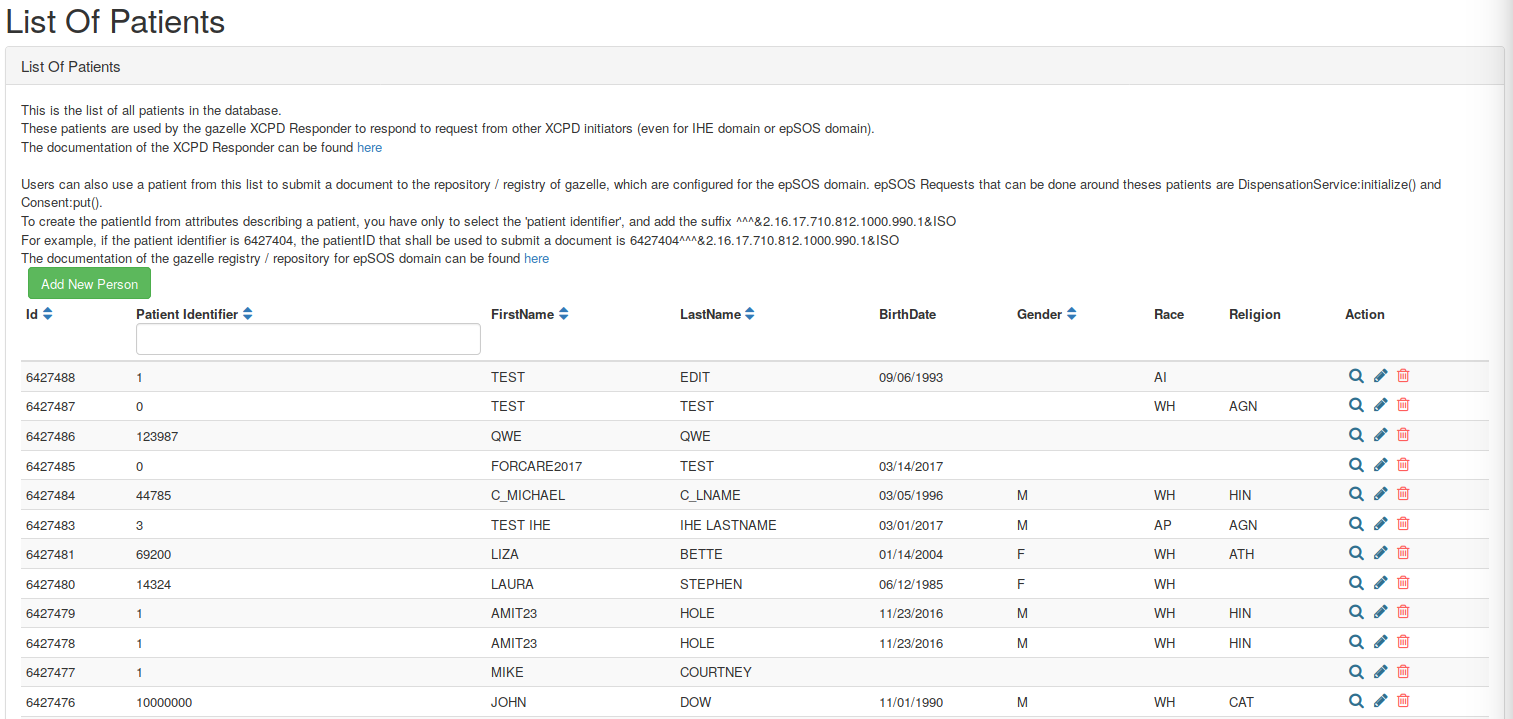The height and width of the screenshot is (719, 1513).
Task: Sort patients by LastName
Action: (749, 314)
